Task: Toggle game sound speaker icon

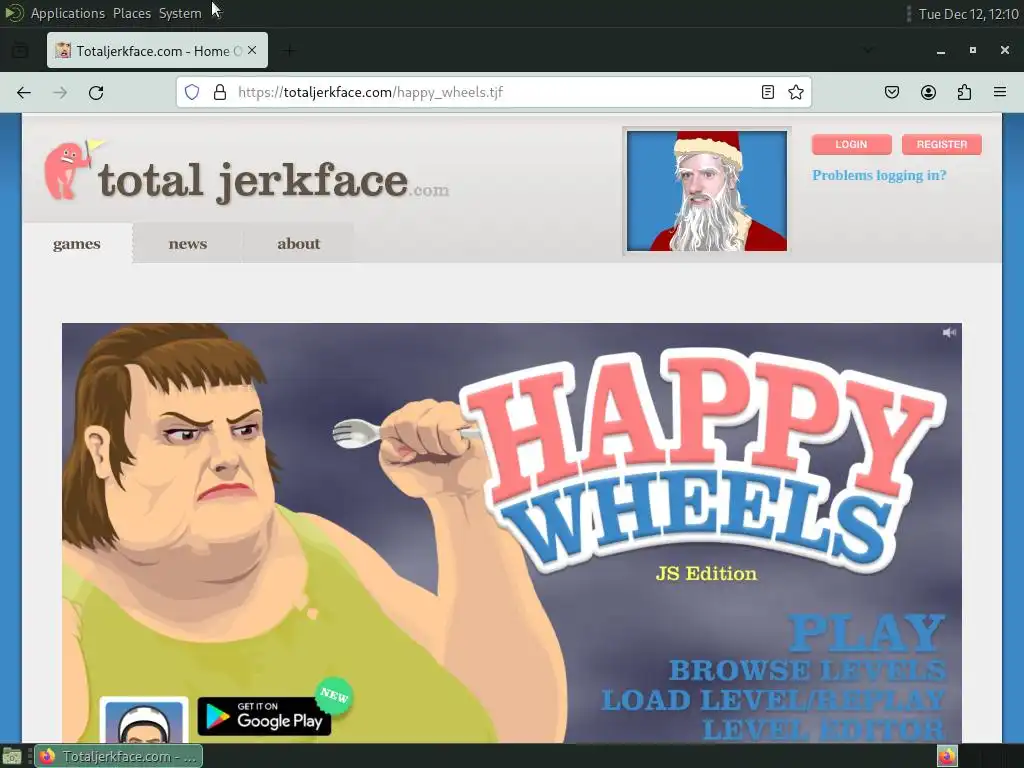Action: [949, 332]
